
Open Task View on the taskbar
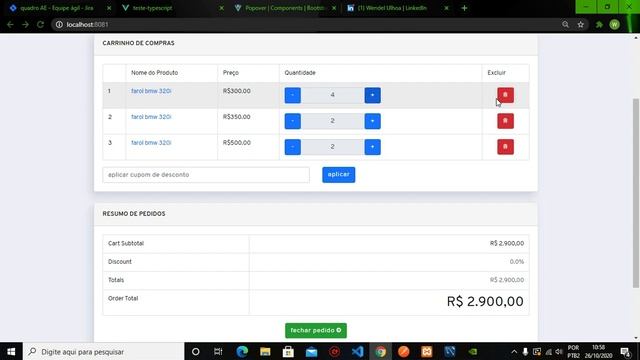pos(218,351)
